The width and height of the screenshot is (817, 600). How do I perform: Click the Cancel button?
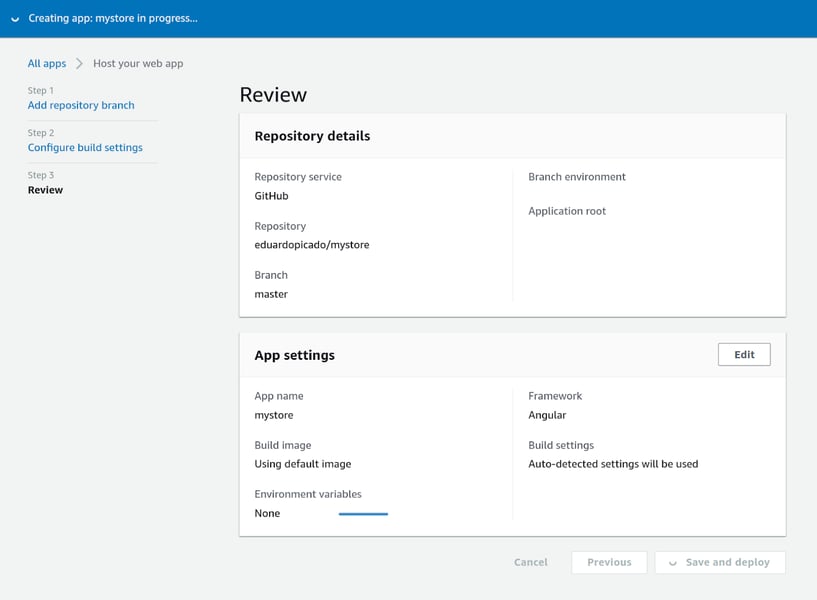pyautogui.click(x=530, y=562)
